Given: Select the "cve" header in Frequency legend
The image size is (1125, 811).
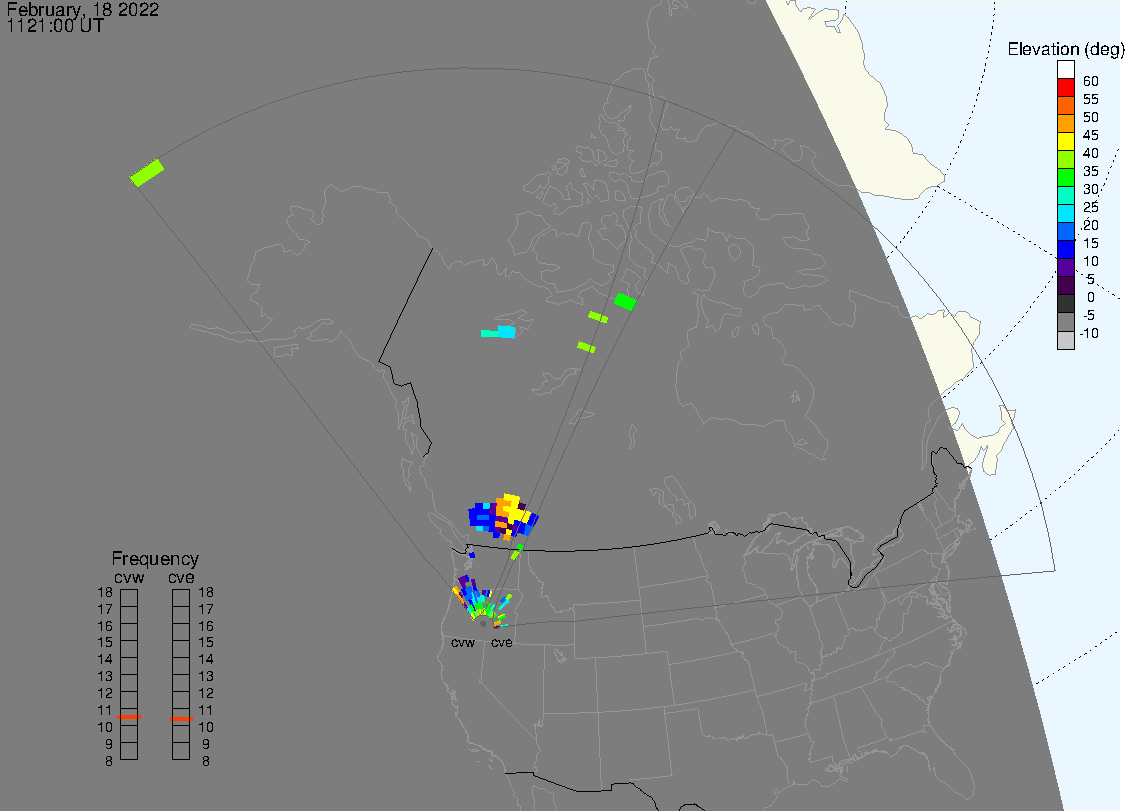Looking at the screenshot, I should [x=182, y=577].
